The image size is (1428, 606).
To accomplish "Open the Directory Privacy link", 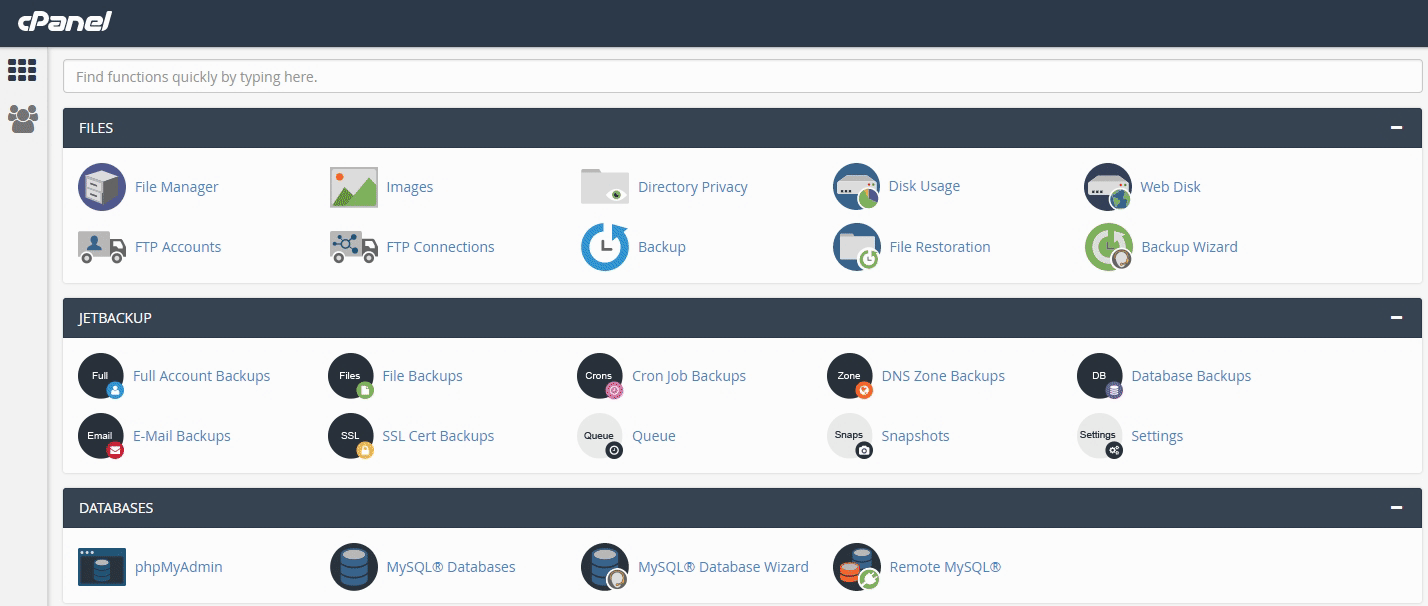I will tap(693, 187).
